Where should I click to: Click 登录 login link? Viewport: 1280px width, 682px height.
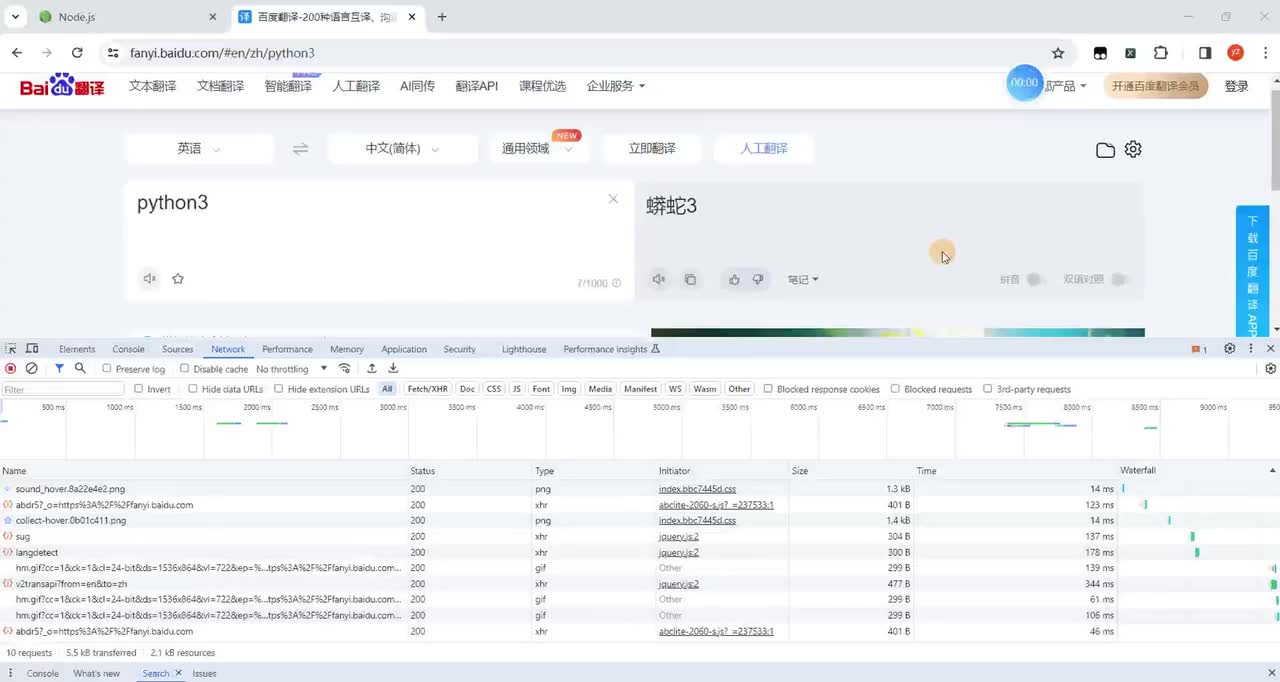(1237, 86)
